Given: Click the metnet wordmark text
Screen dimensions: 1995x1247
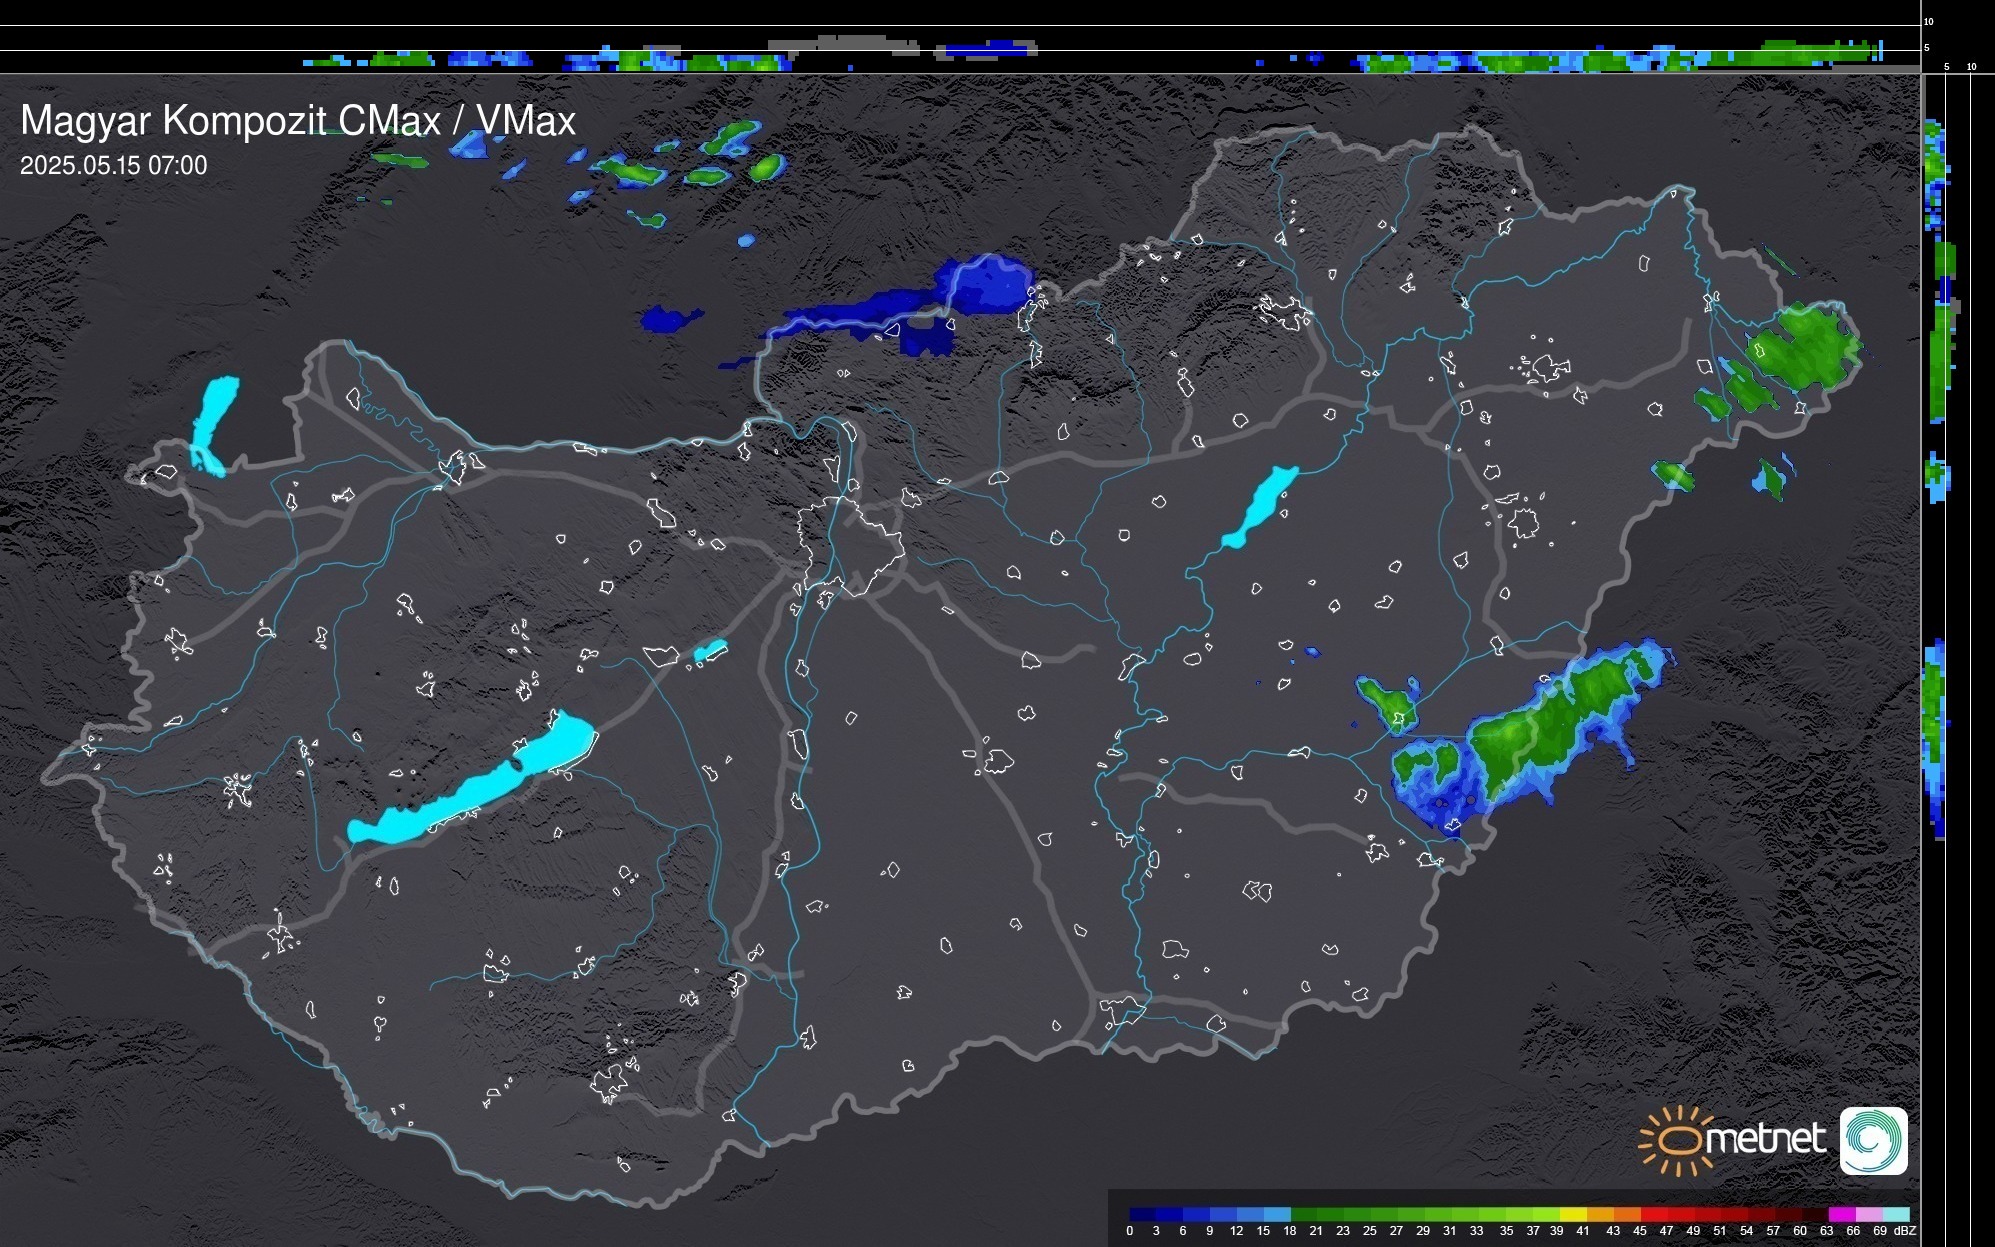Looking at the screenshot, I should click(1765, 1139).
